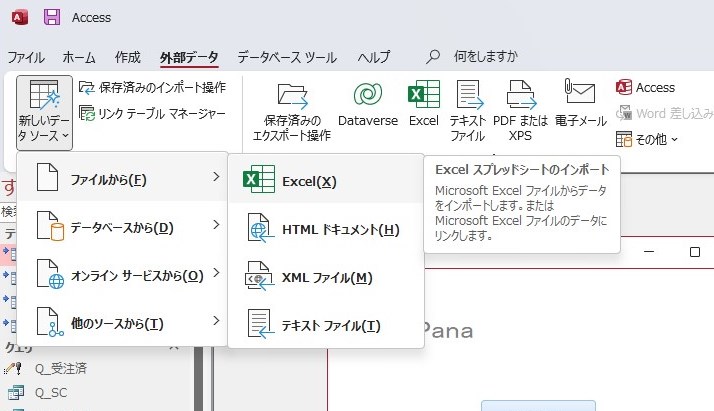Click the Access application logo icon

[x=20, y=17]
